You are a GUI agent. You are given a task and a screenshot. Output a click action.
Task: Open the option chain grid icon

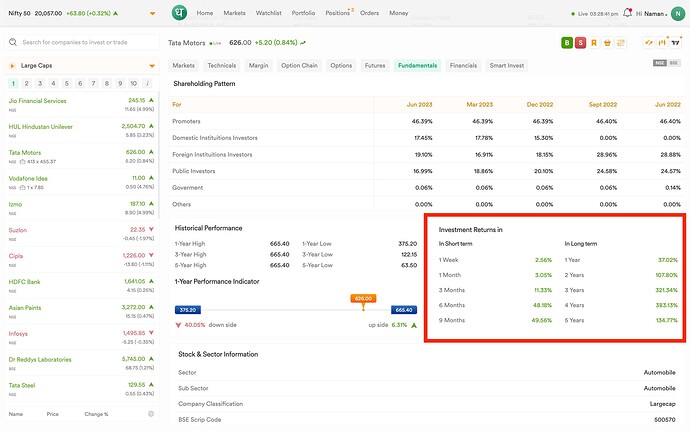(x=621, y=43)
